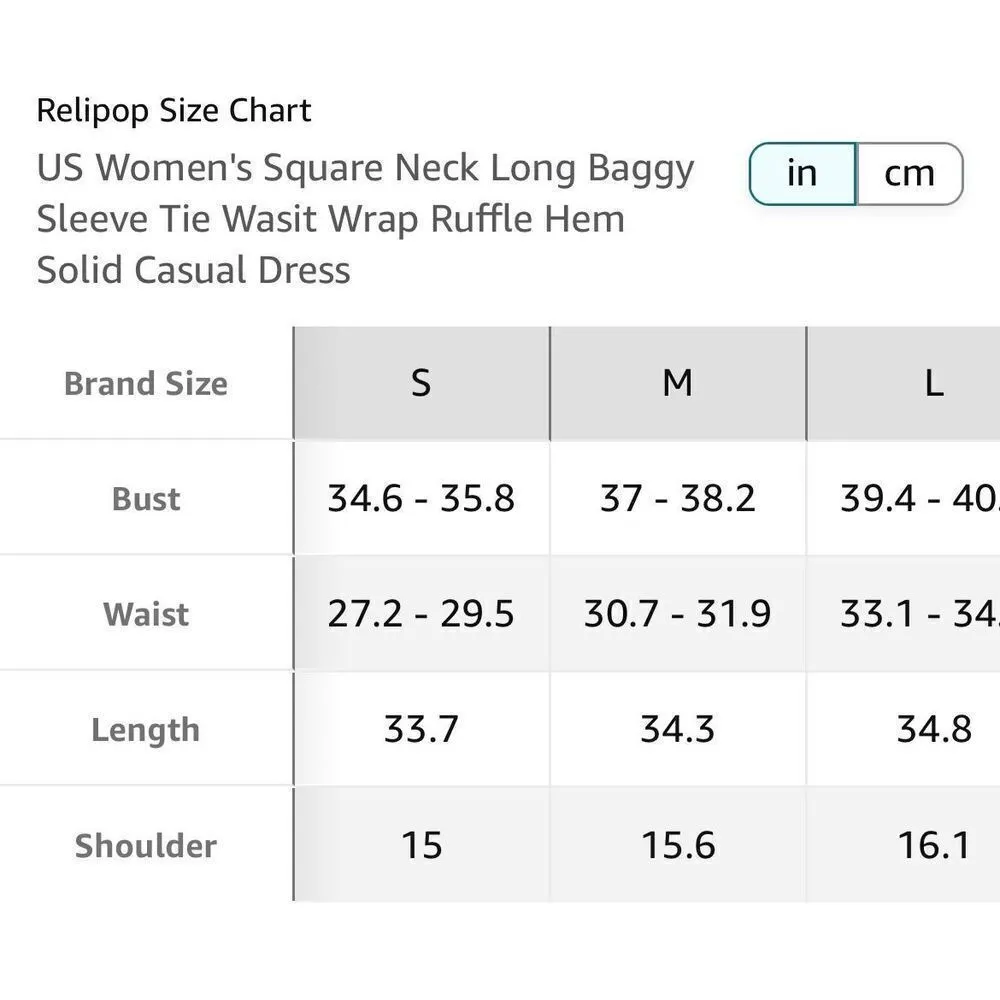The width and height of the screenshot is (1000, 1000).
Task: Select the S size column header
Action: click(x=421, y=383)
